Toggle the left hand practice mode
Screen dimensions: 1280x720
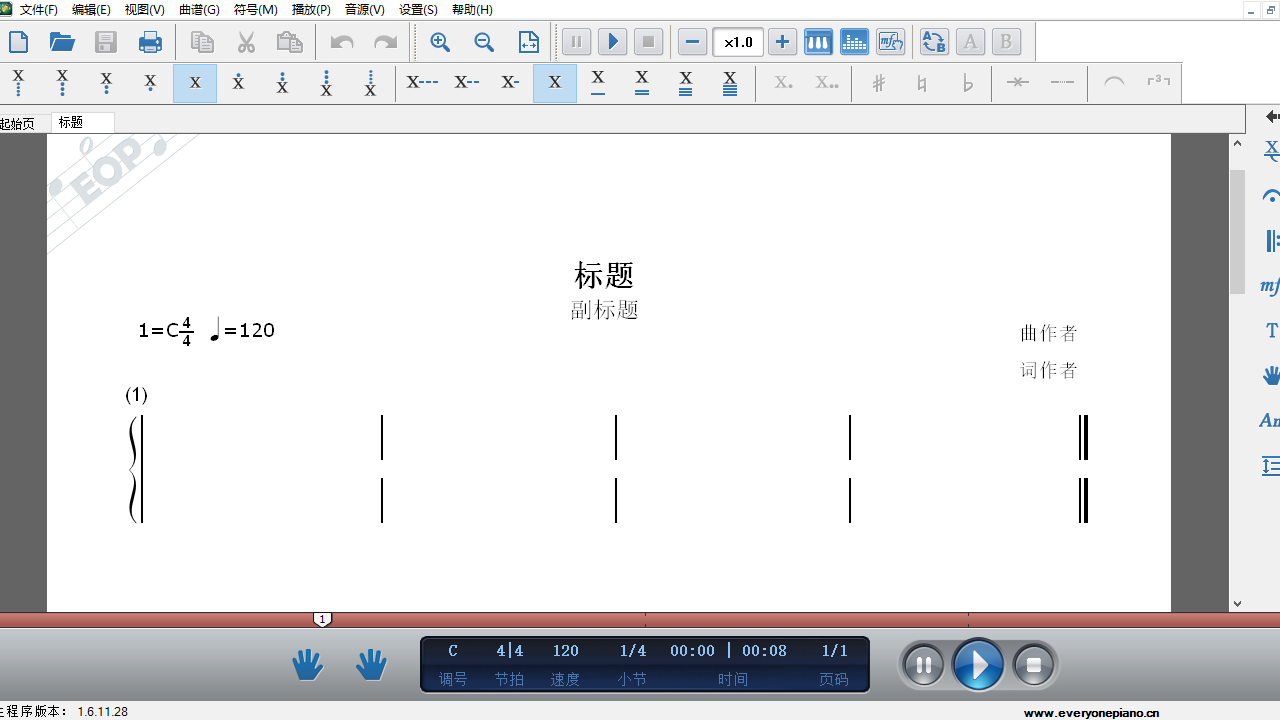[307, 663]
